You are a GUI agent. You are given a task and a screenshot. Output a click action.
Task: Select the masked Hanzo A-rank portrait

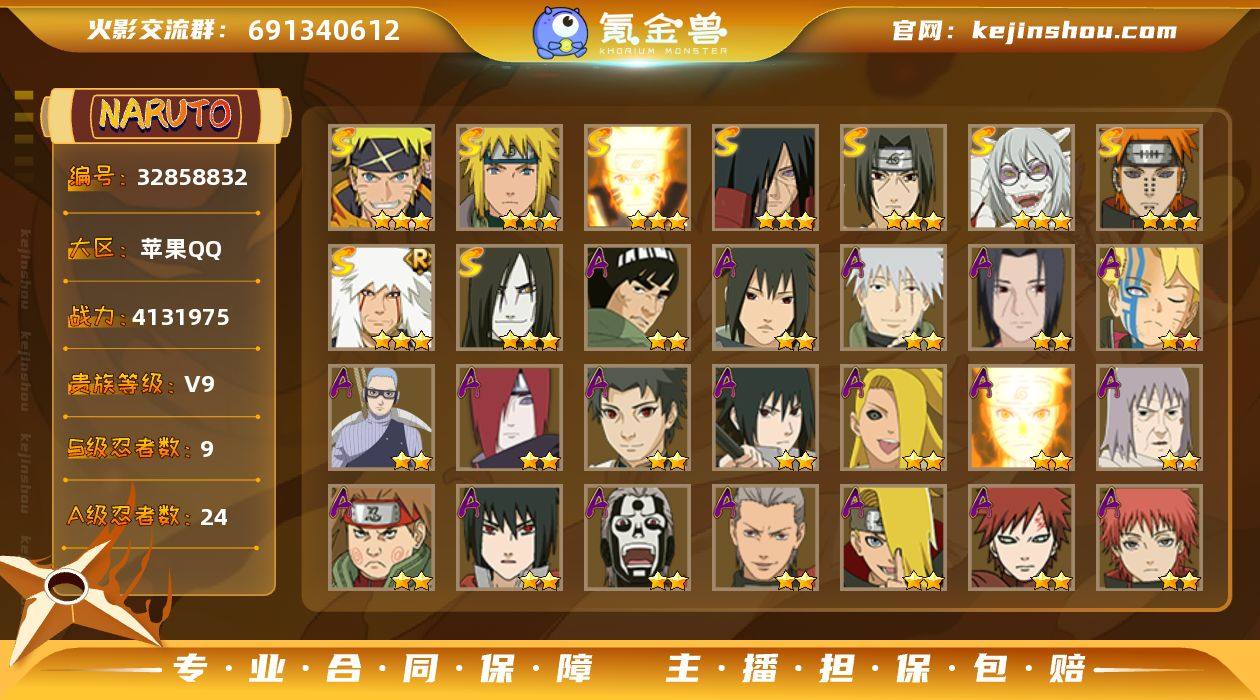(638, 538)
